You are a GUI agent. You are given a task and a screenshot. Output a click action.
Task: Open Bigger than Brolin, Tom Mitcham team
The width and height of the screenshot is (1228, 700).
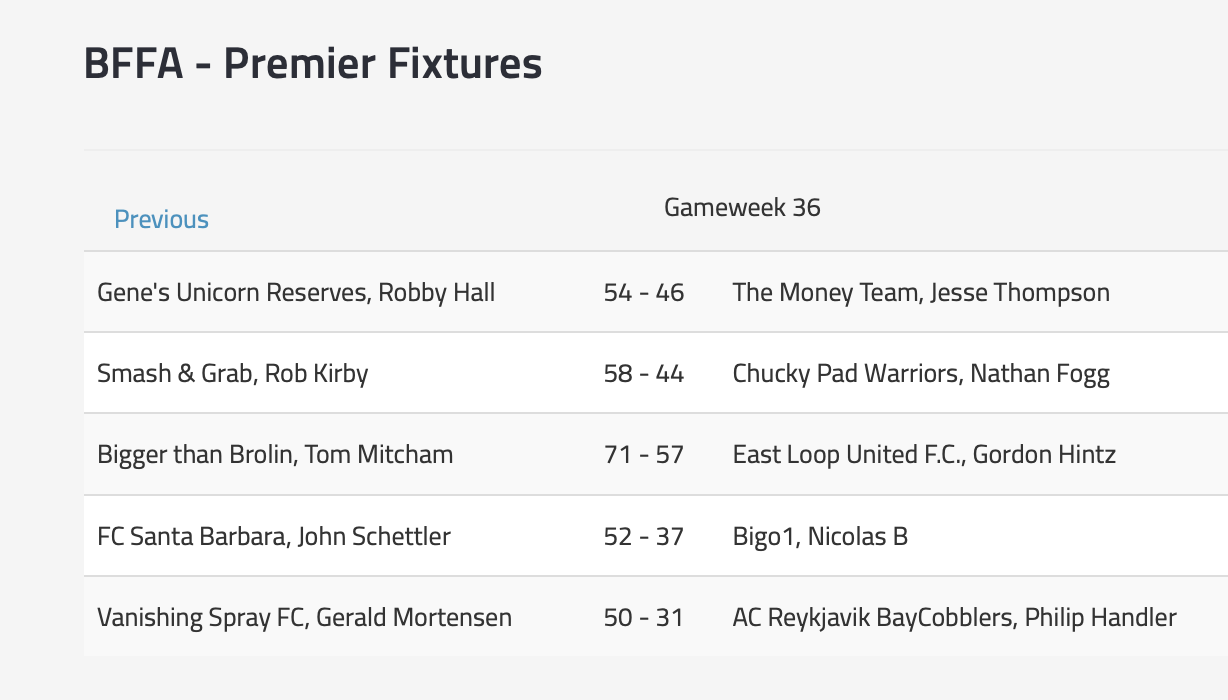pos(275,454)
